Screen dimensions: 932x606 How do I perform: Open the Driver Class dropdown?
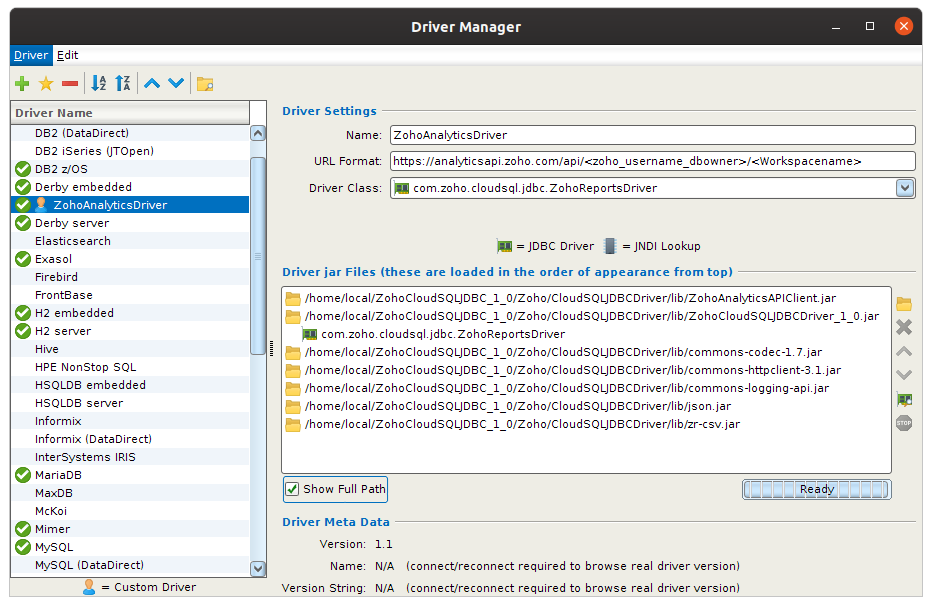click(905, 187)
